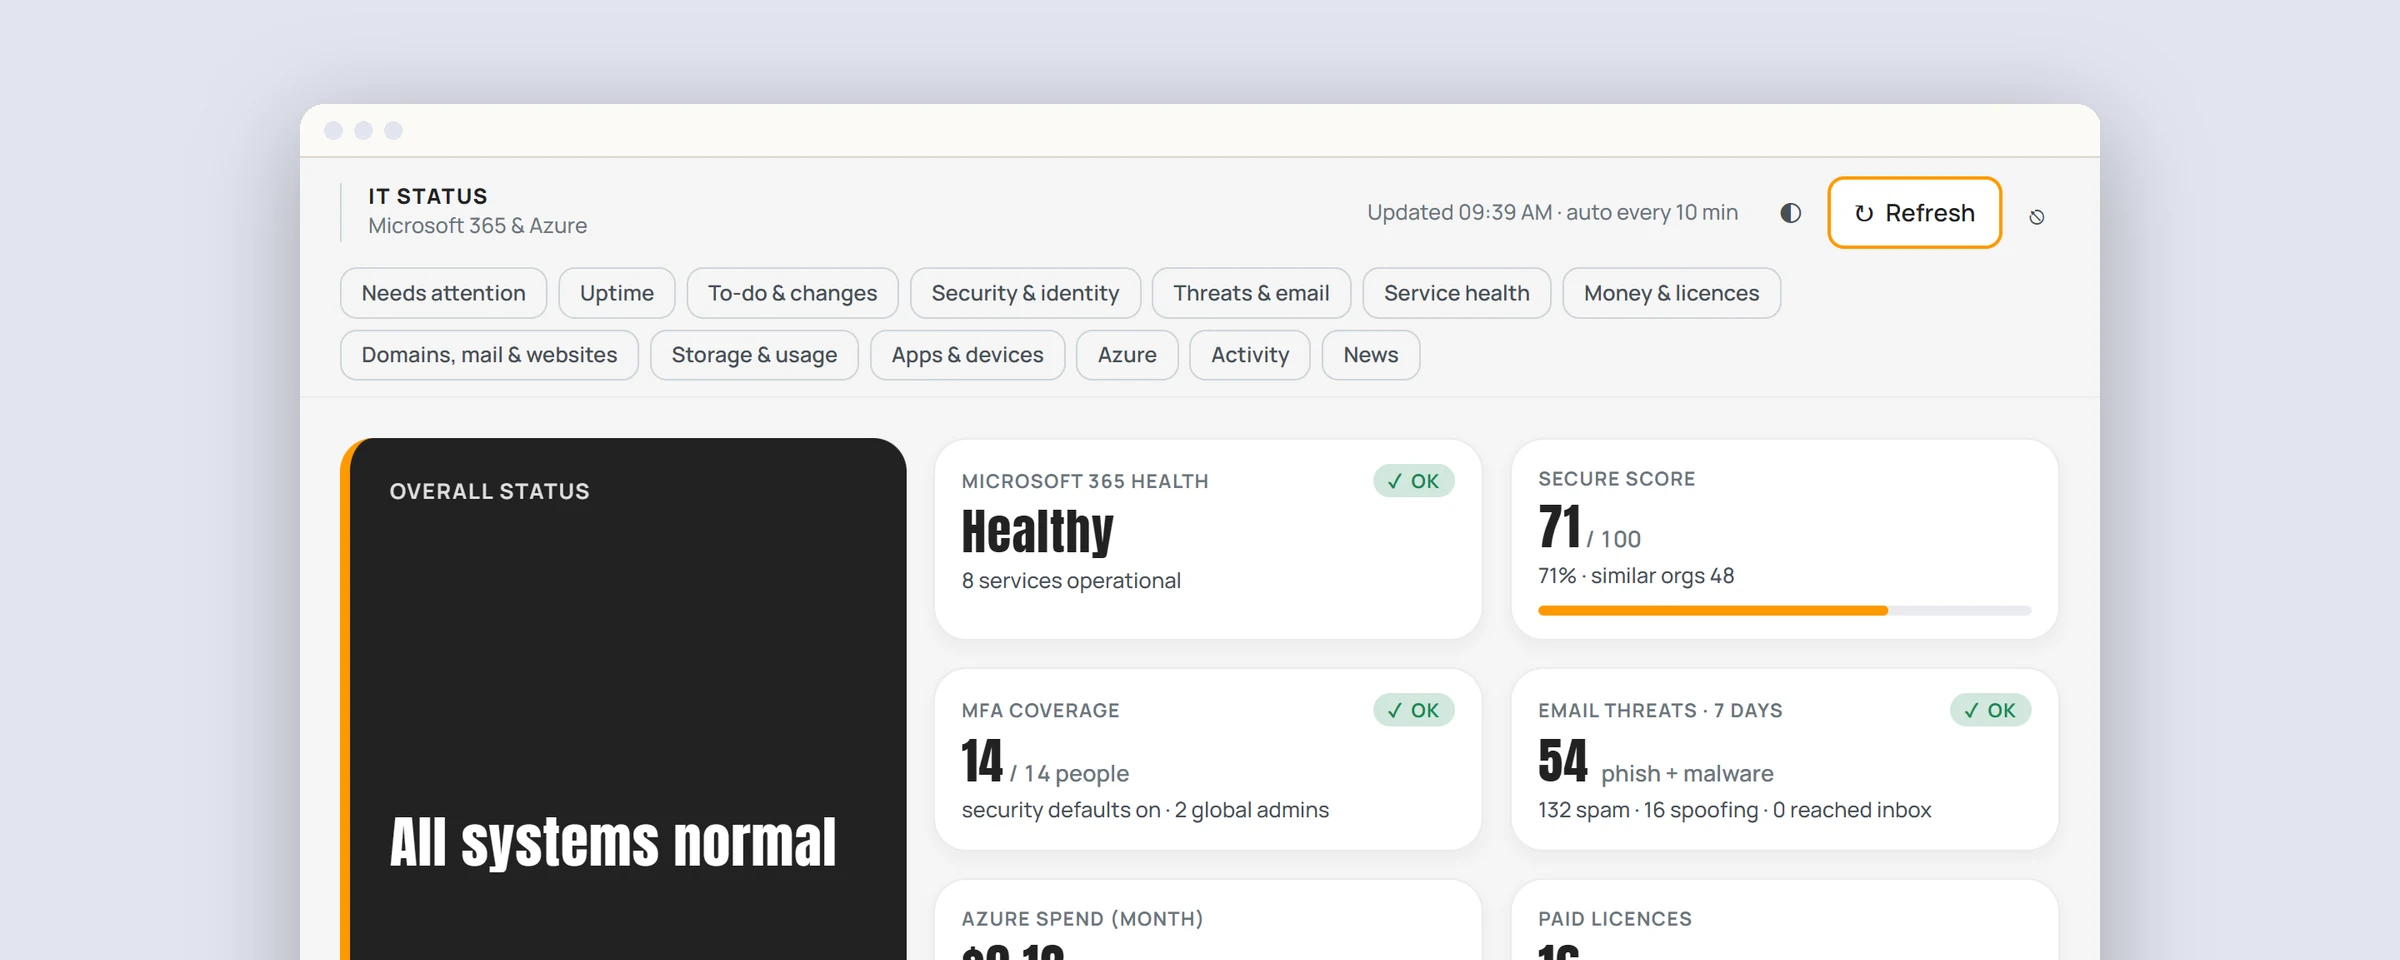Click the OK badge on MFA Coverage
Screen dimensions: 2400x960
[x=1414, y=710]
